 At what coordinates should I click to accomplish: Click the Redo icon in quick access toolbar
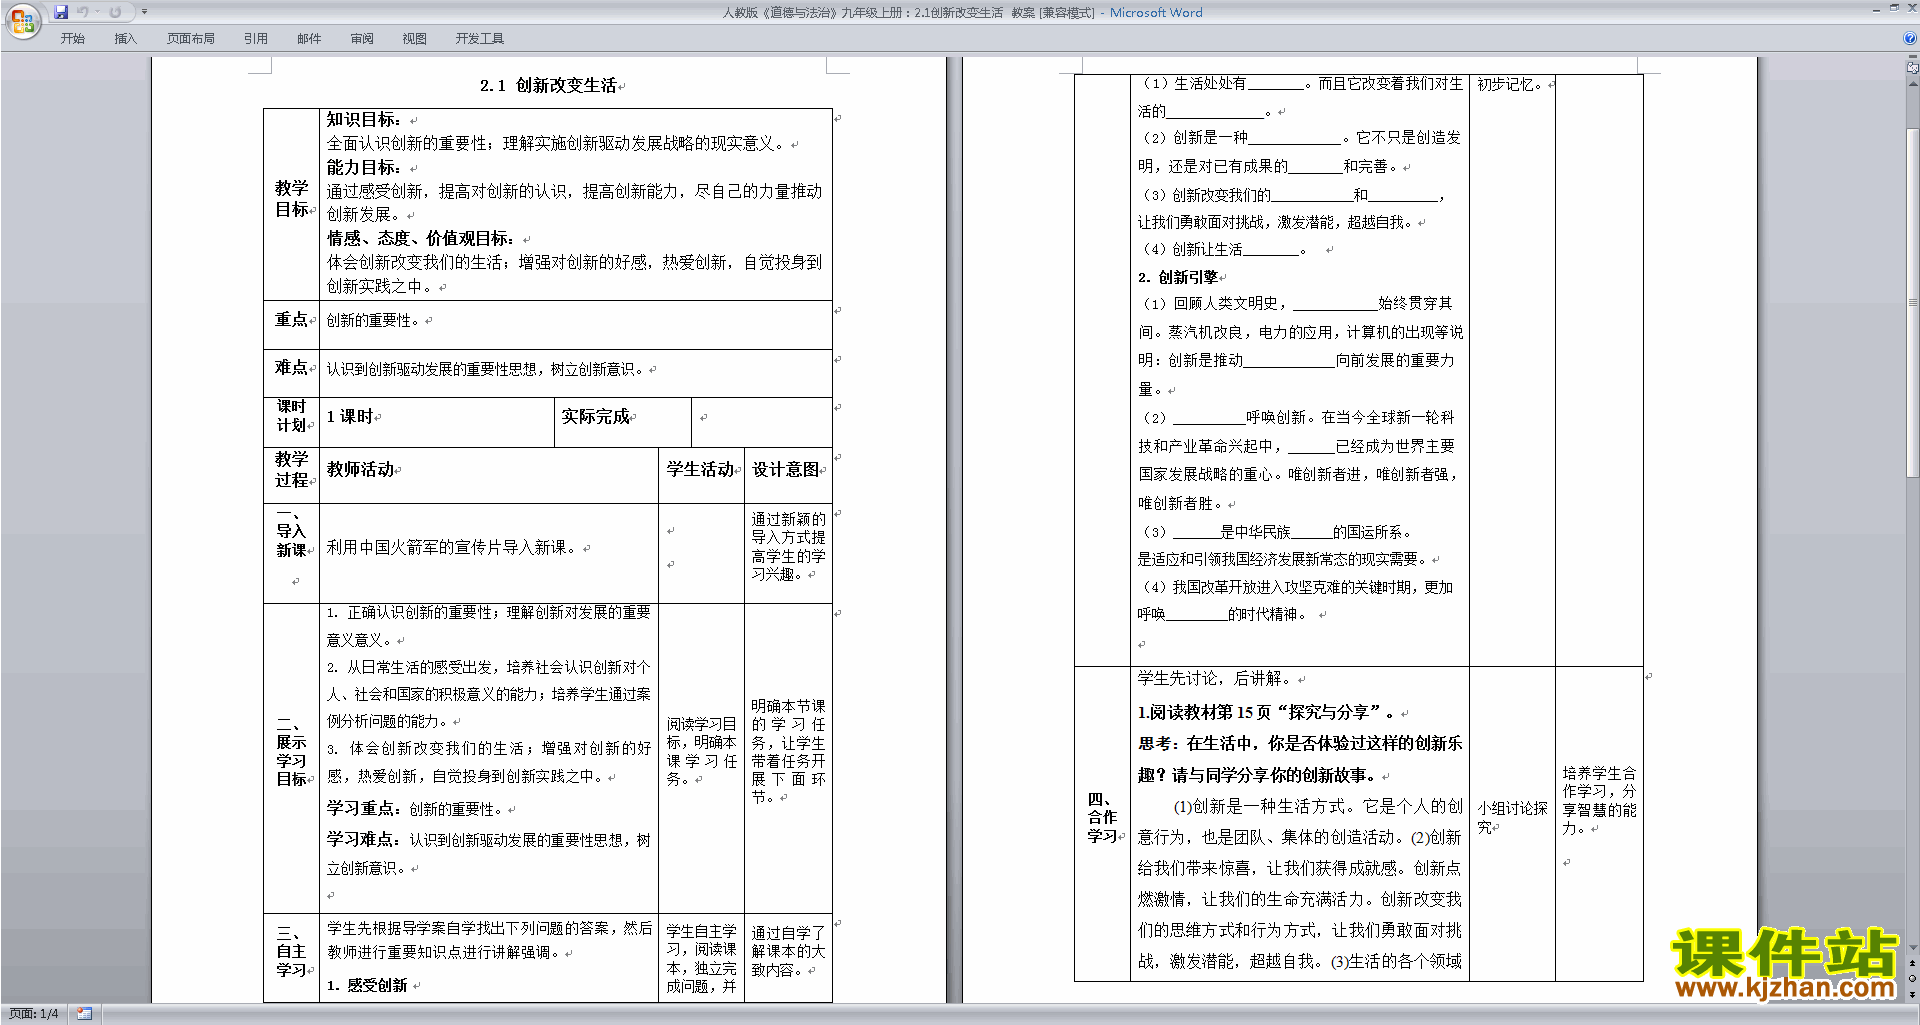[115, 12]
